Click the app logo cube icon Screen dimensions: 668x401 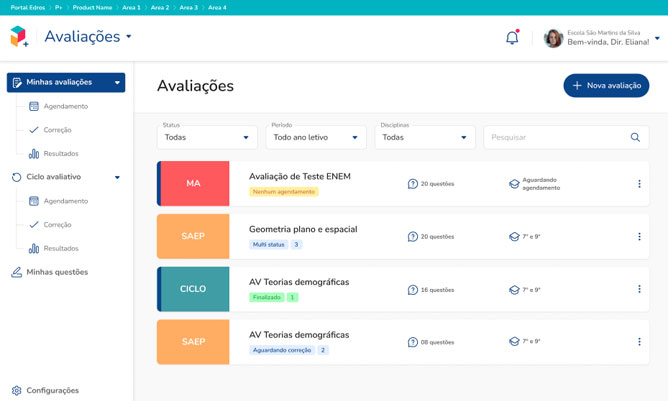[x=19, y=36]
